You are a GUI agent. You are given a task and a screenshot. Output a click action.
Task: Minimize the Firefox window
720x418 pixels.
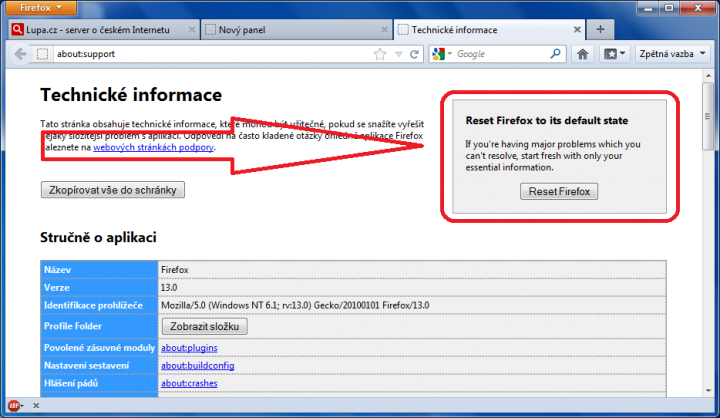648,8
